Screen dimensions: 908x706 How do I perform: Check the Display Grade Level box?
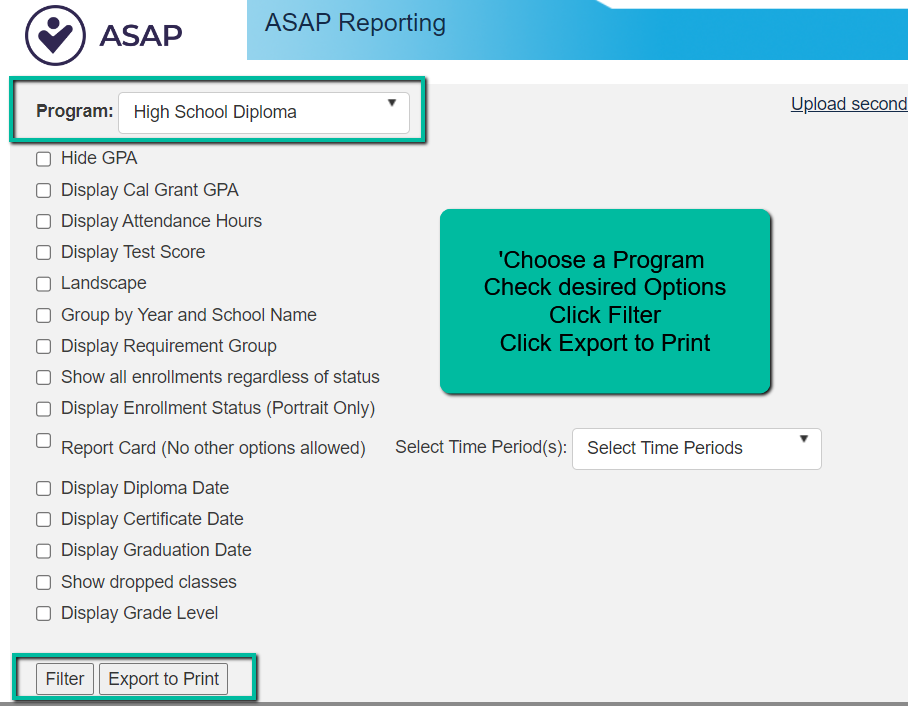[43, 613]
